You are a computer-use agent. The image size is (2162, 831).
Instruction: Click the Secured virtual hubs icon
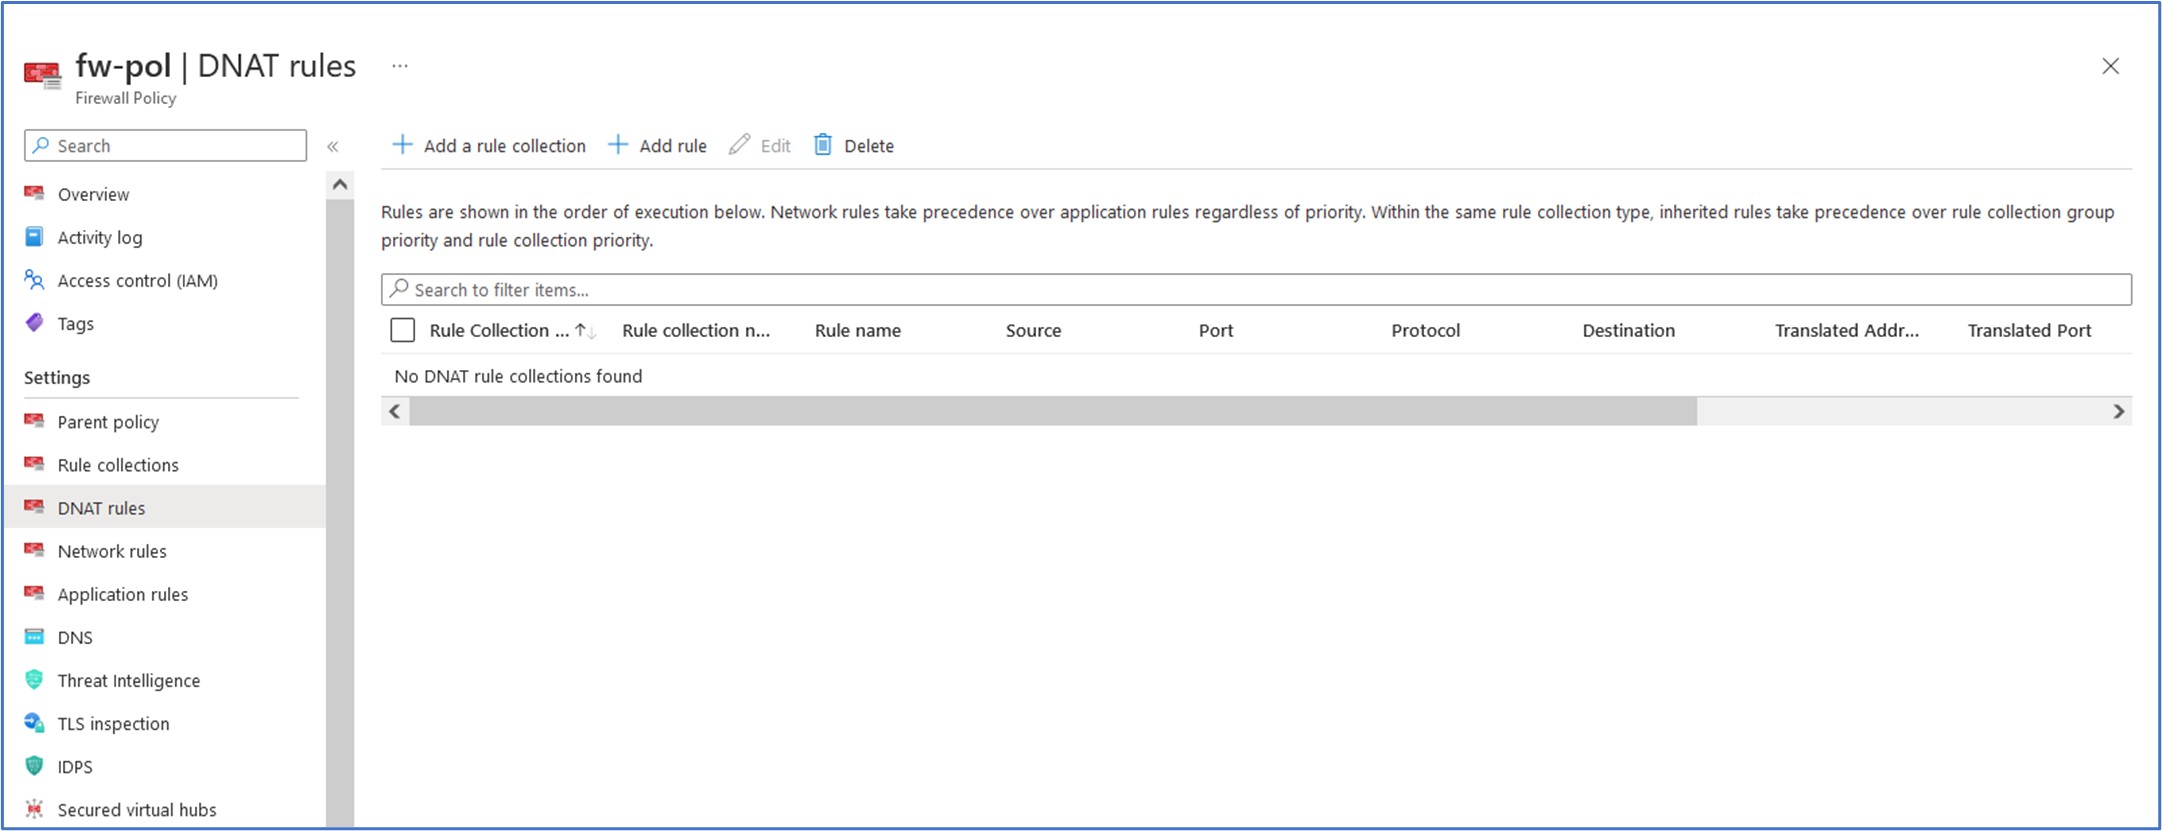35,809
